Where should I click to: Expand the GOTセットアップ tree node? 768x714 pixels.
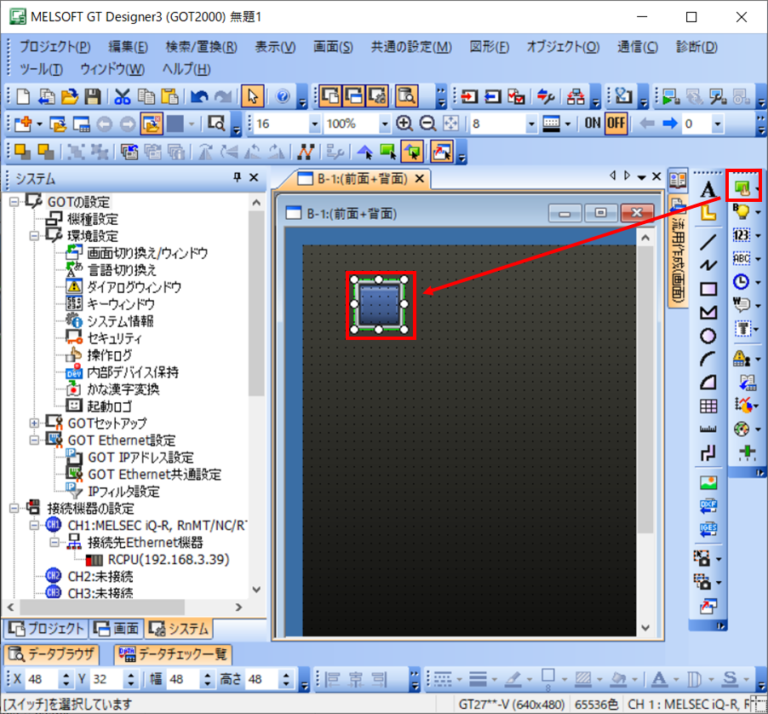[x=35, y=422]
